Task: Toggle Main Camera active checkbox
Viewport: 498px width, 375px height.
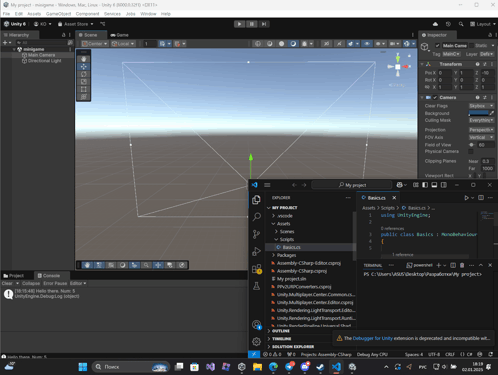Action: click(437, 46)
